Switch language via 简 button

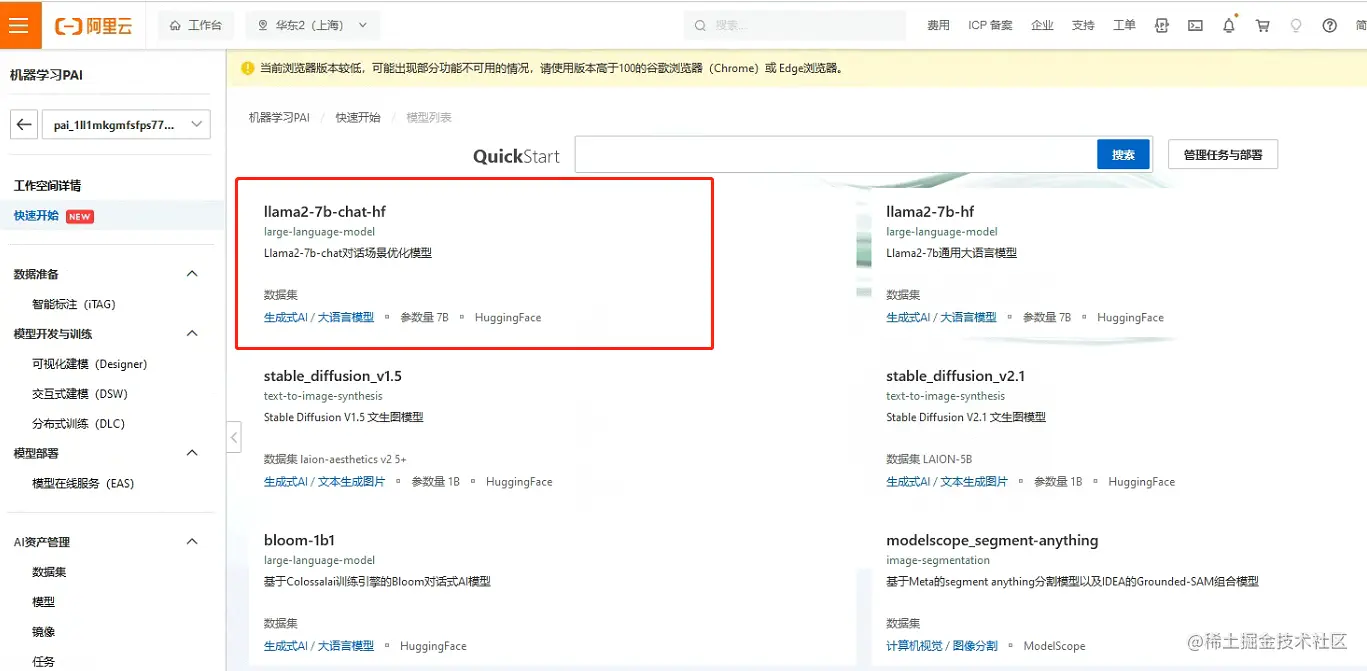[1360, 25]
